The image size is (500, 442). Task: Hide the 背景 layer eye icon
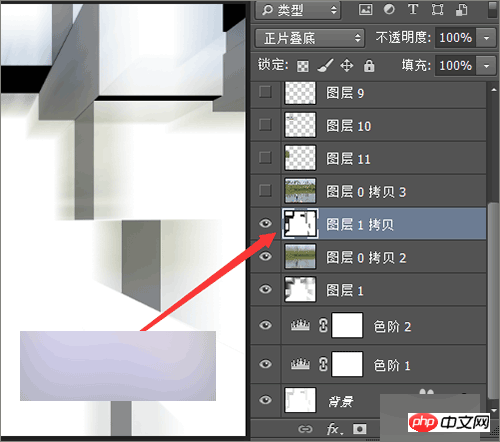266,400
